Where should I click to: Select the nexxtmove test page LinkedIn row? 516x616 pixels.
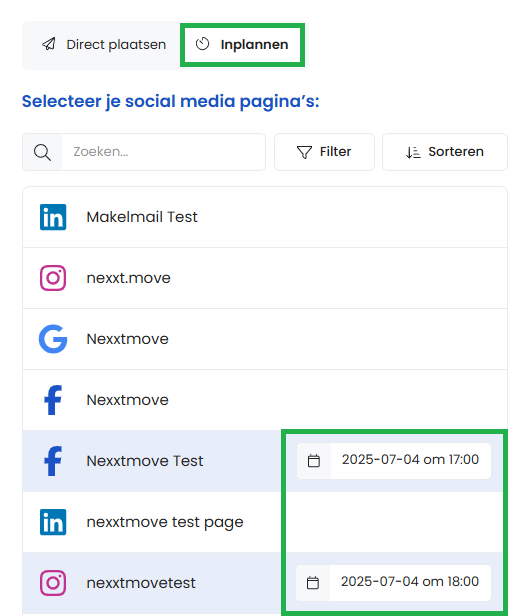(265, 522)
